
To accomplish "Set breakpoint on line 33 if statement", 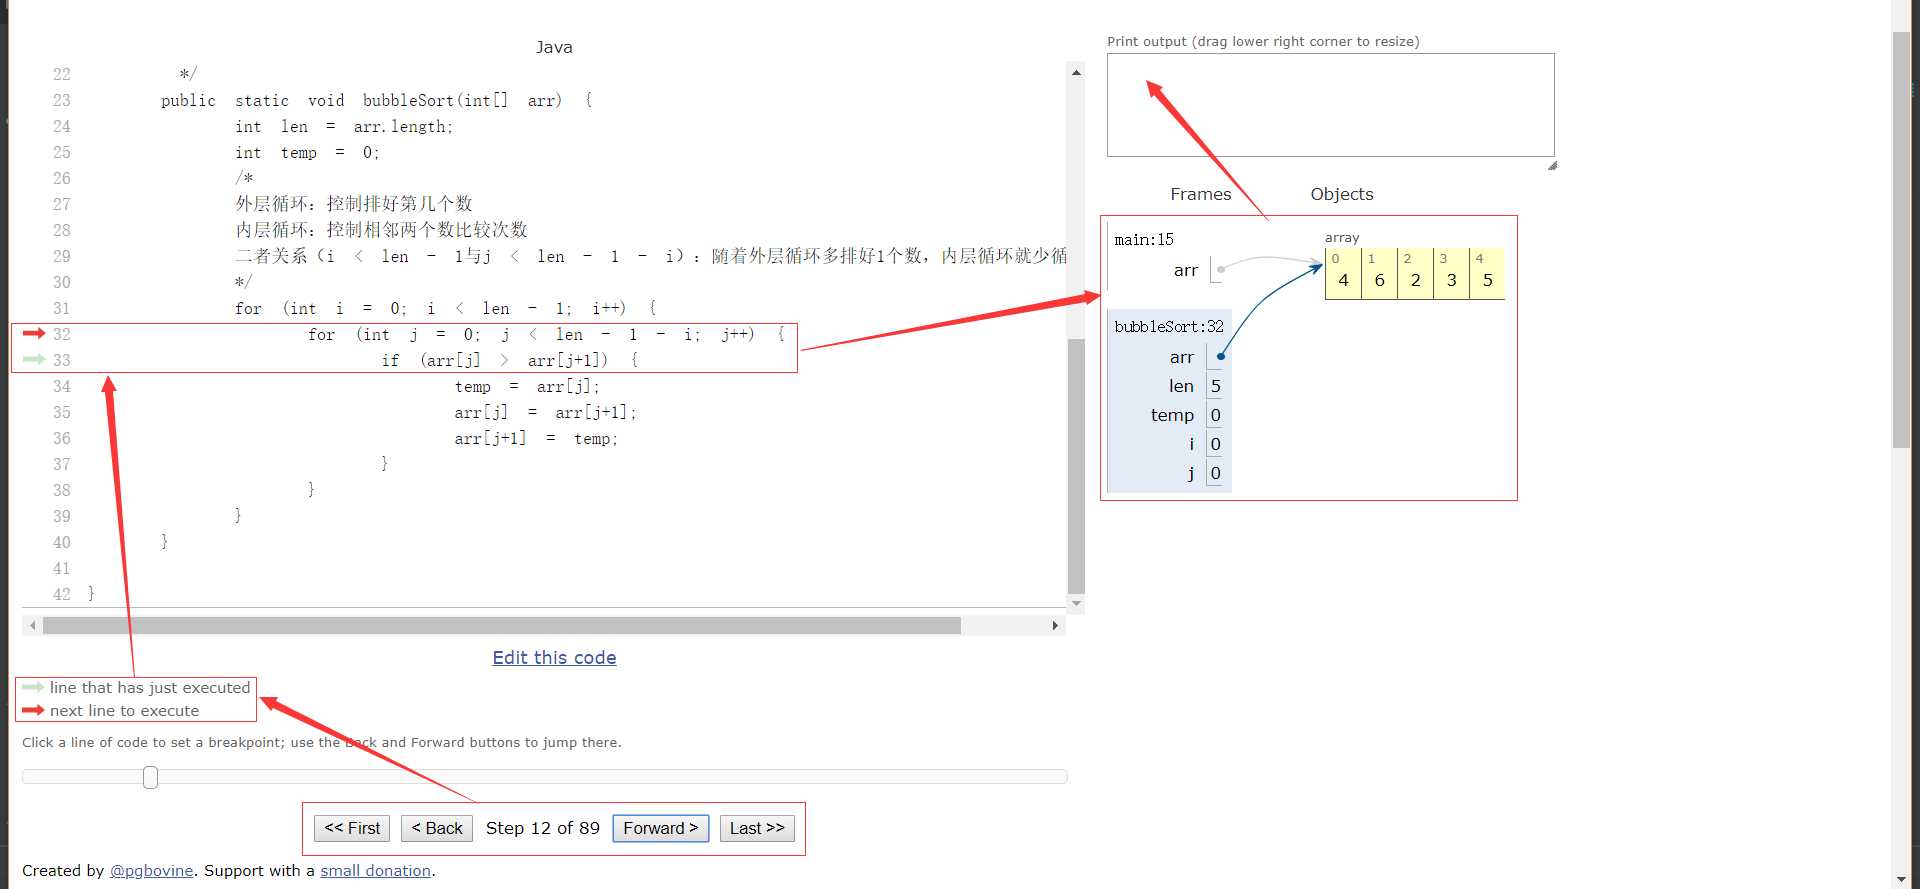I will [510, 360].
